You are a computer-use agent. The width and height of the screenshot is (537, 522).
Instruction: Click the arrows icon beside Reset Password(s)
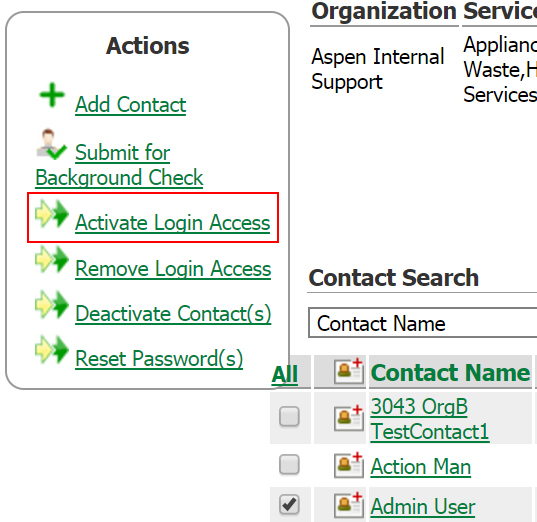[52, 349]
